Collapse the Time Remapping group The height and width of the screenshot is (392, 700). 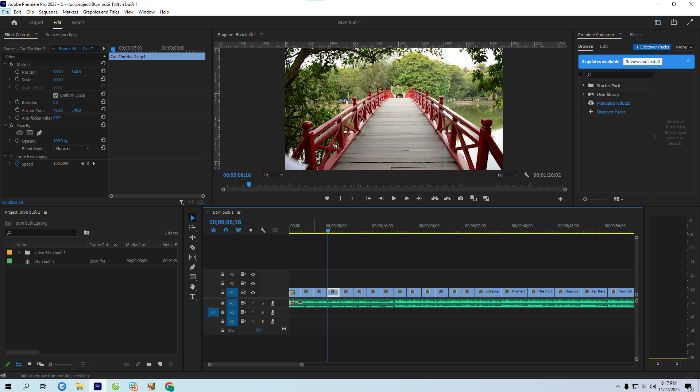[6, 157]
